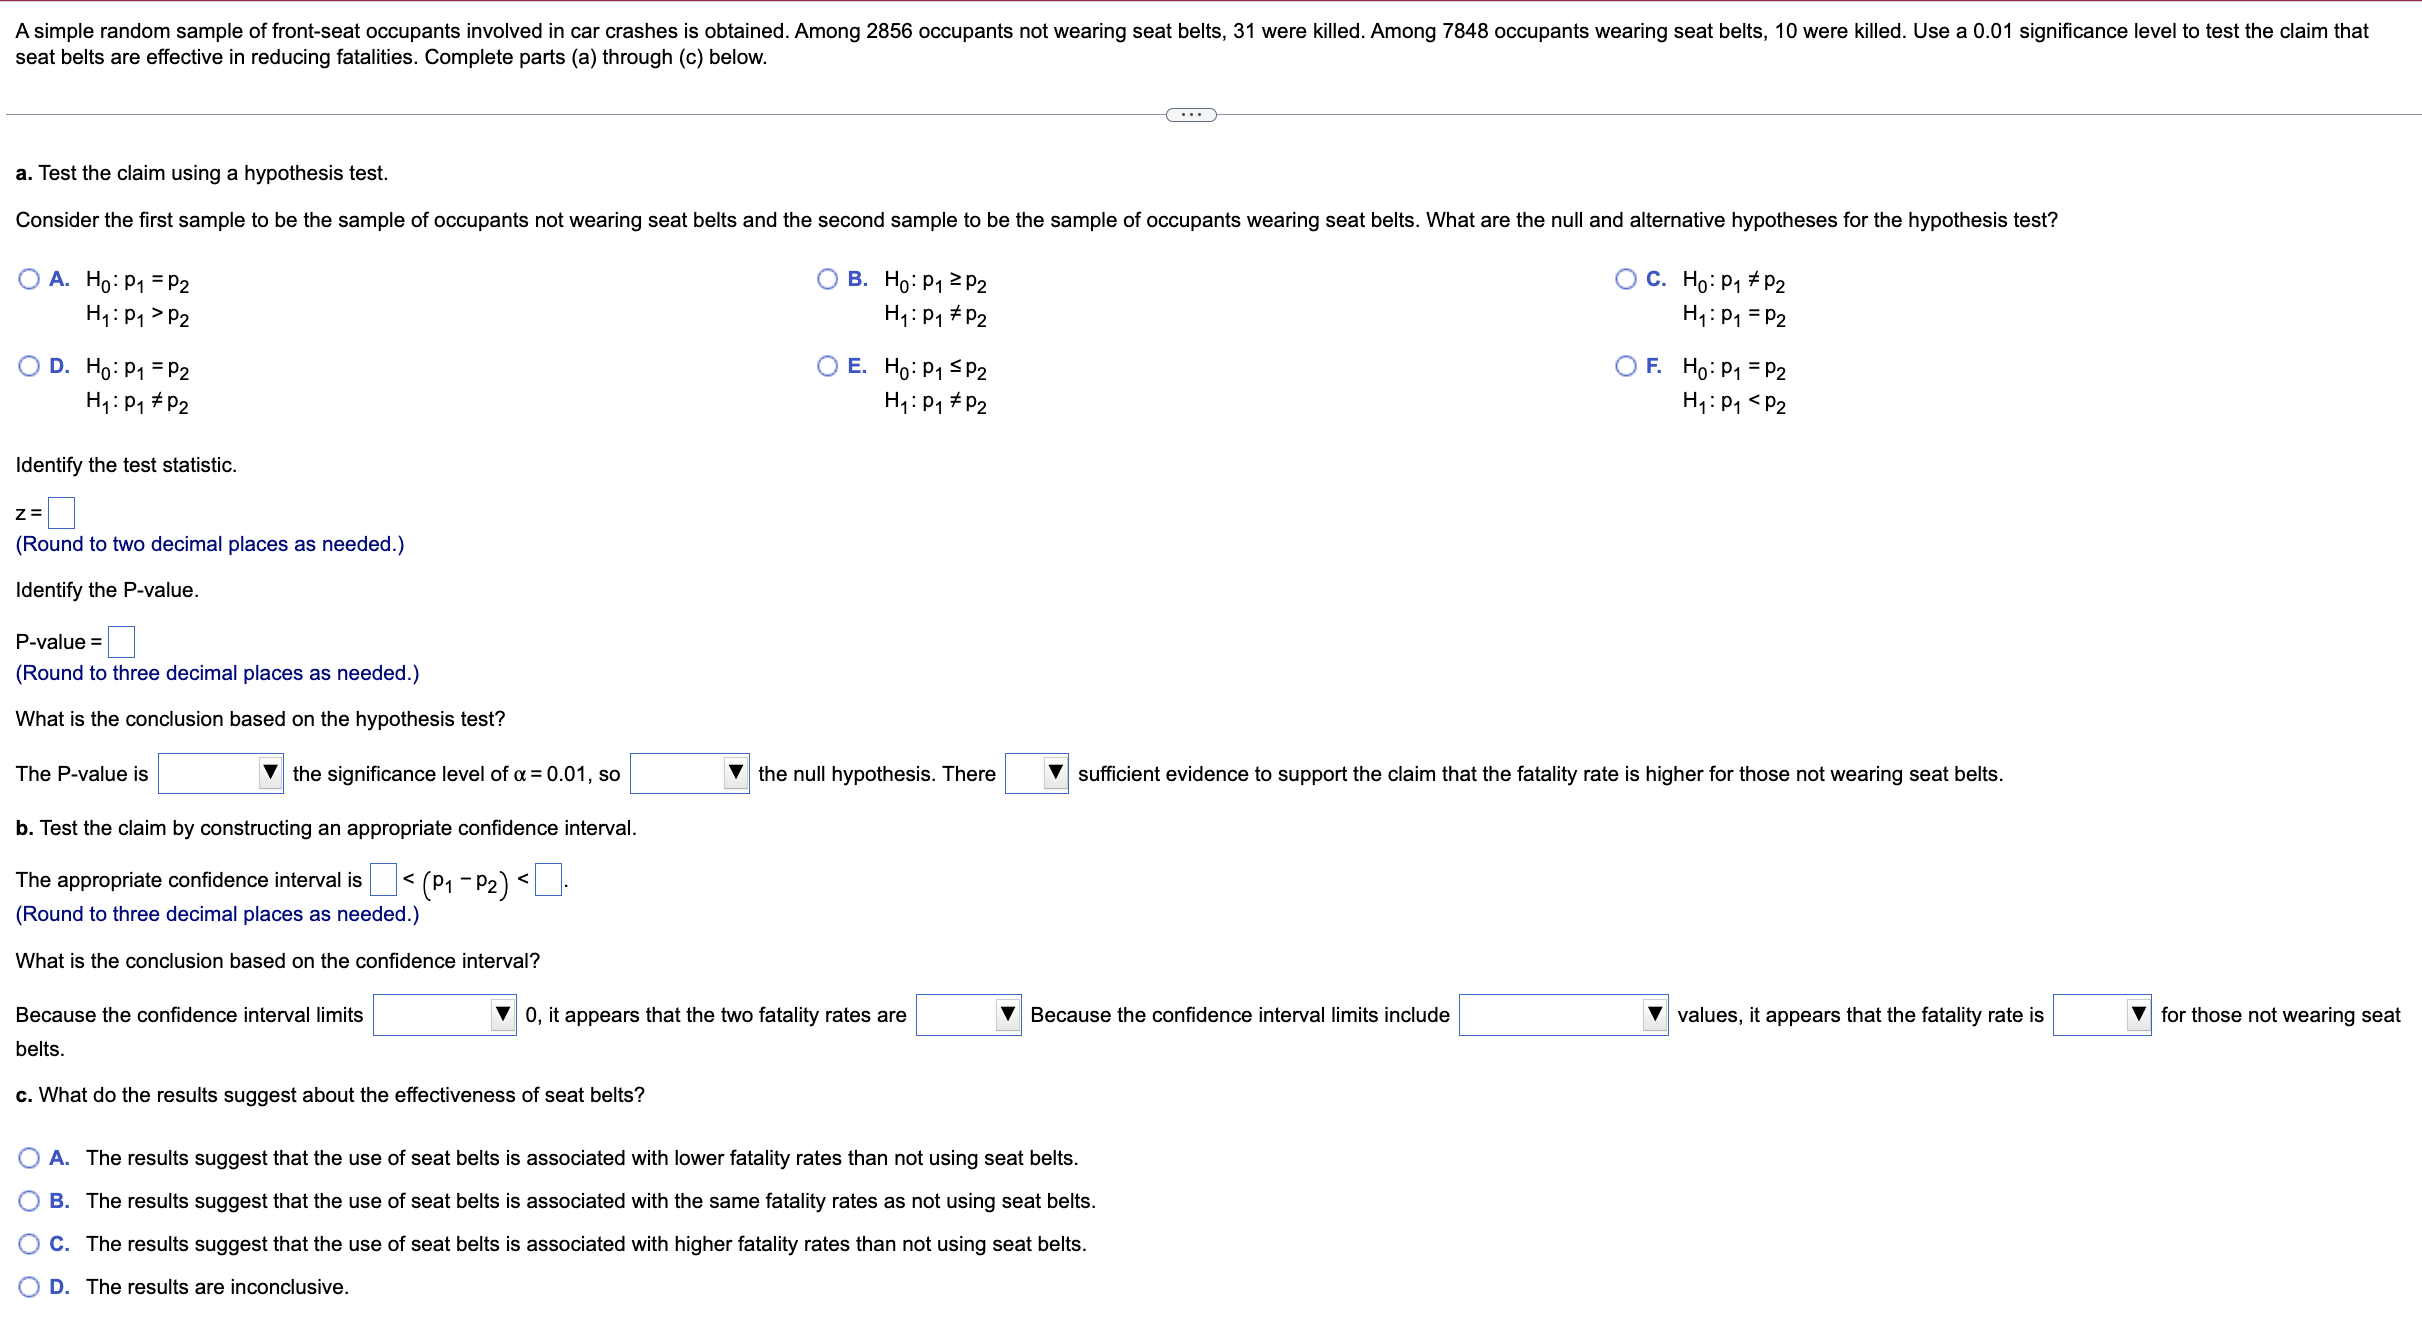Choose hypothesis option B
2422x1328 pixels.
click(x=827, y=279)
